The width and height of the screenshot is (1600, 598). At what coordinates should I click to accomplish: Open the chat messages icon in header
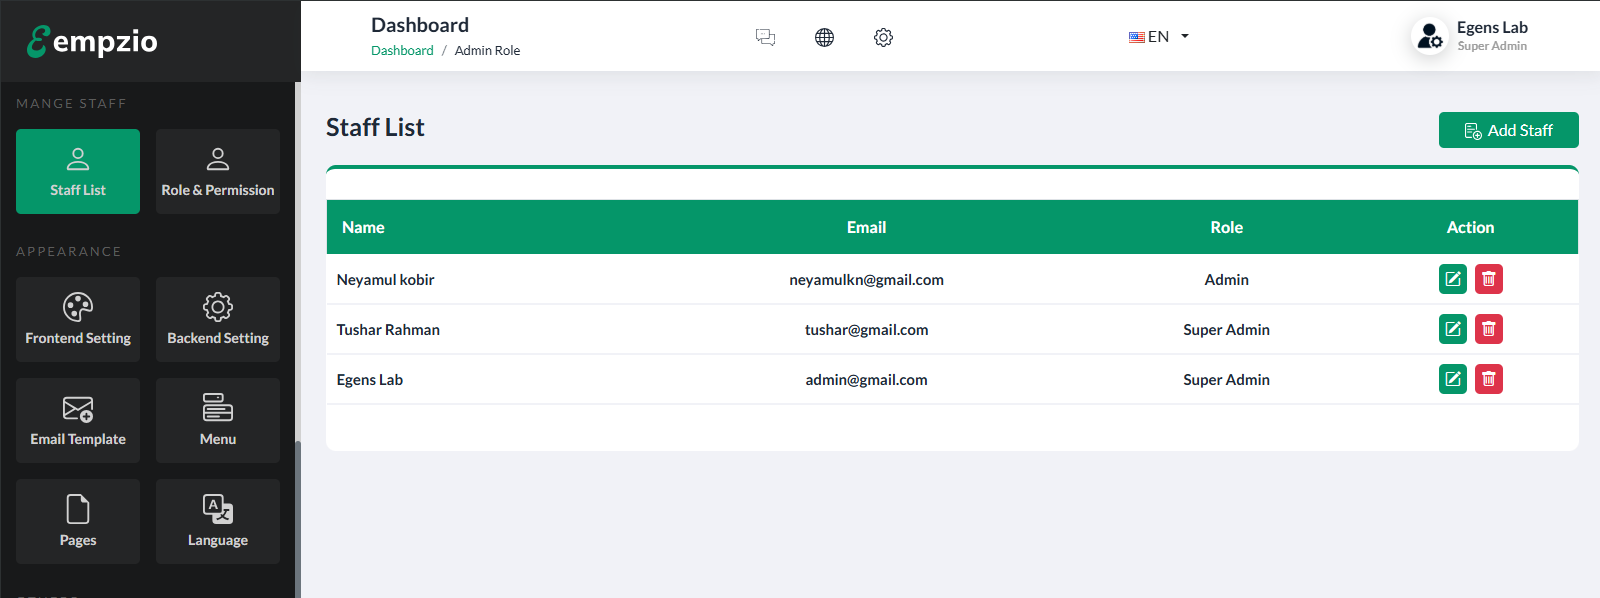[765, 37]
